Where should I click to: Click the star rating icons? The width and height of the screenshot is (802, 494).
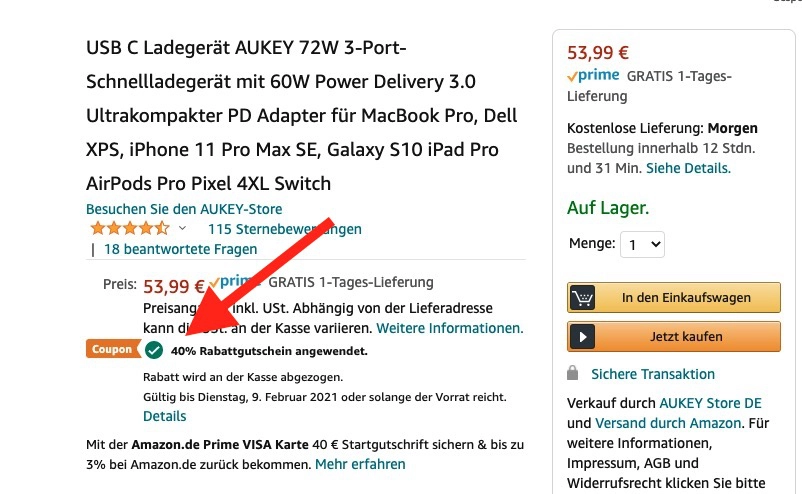tap(129, 229)
